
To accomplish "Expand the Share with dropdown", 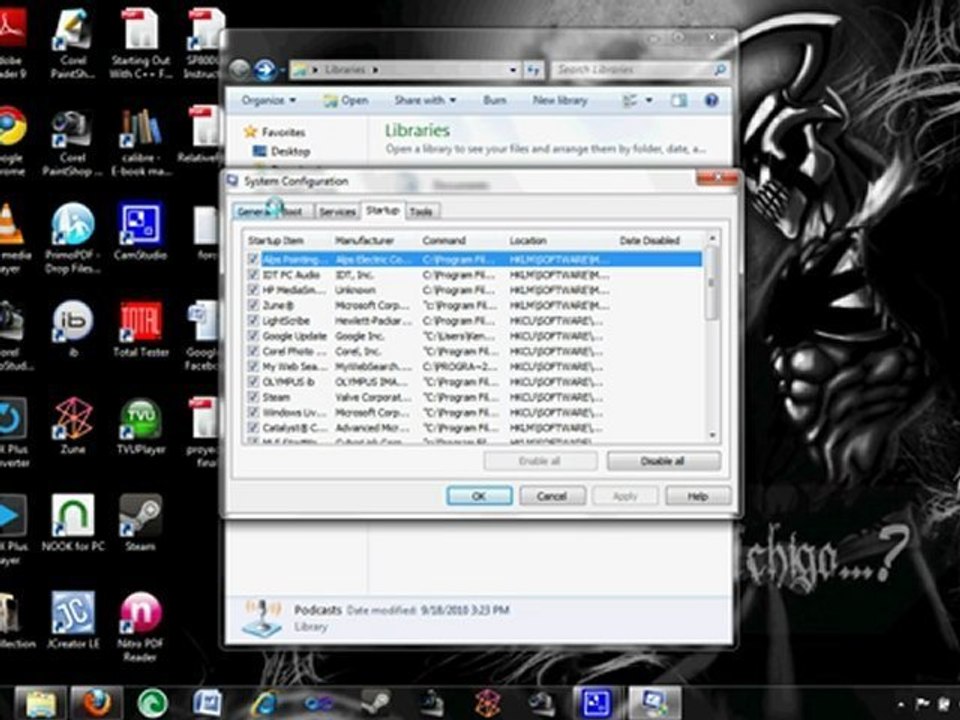I will coord(425,100).
